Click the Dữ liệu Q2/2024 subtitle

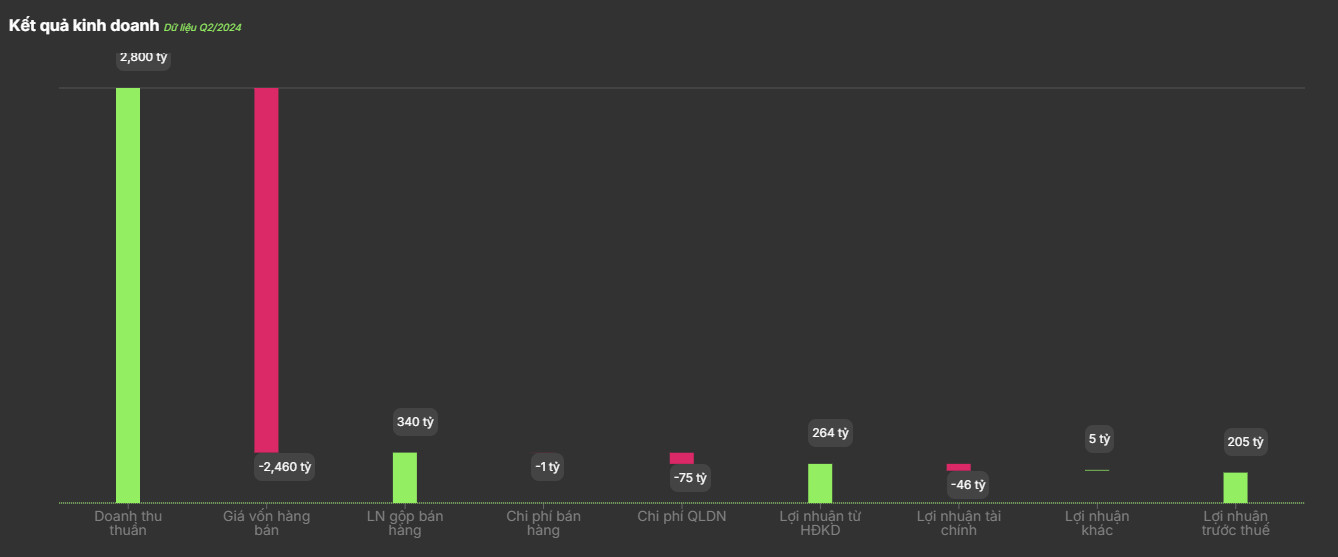203,28
